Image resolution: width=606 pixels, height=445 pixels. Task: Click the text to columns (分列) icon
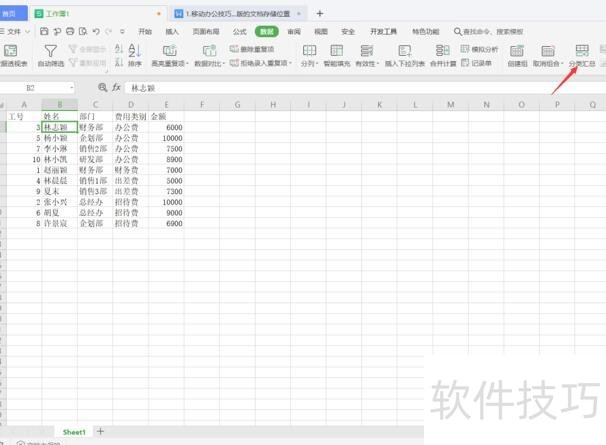tap(309, 51)
